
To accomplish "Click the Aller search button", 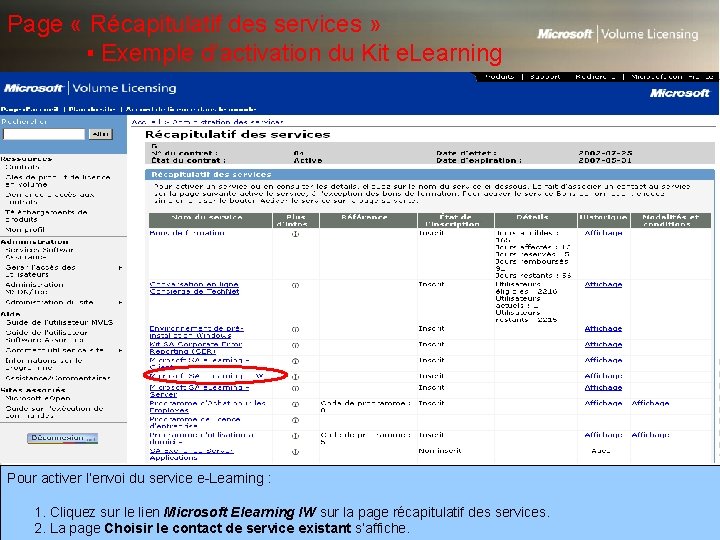I will (101, 134).
